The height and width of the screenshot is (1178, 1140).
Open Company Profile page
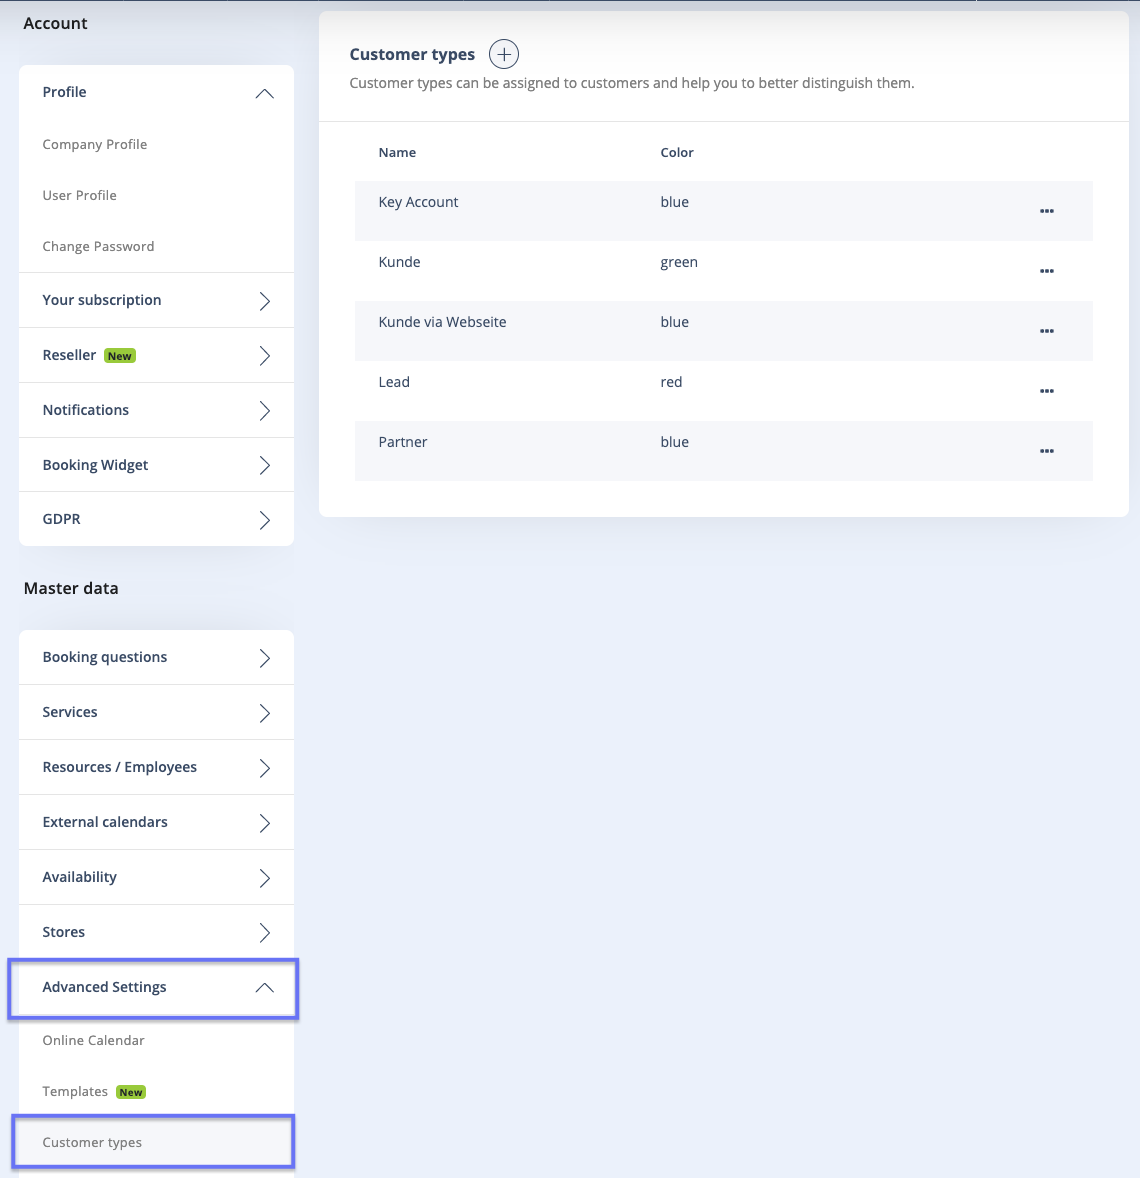[x=95, y=144]
